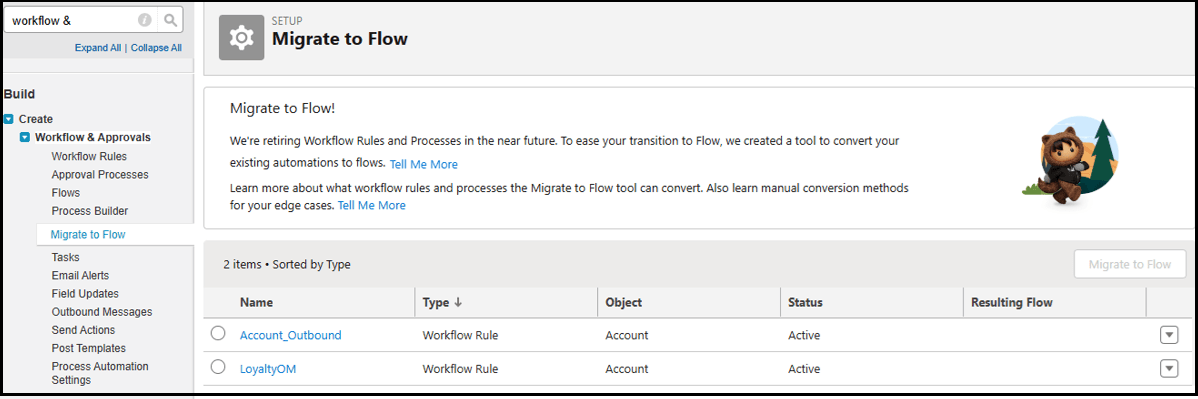Image resolution: width=1198 pixels, height=399 pixels.
Task: Select the Account_Outbound radio button
Action: pyautogui.click(x=218, y=333)
